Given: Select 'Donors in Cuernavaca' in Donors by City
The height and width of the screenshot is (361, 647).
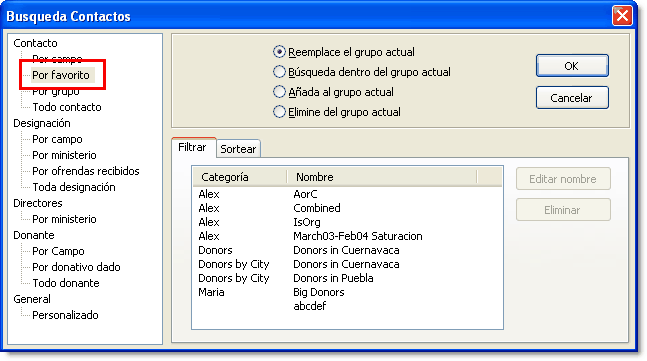Looking at the screenshot, I should 347,264.
